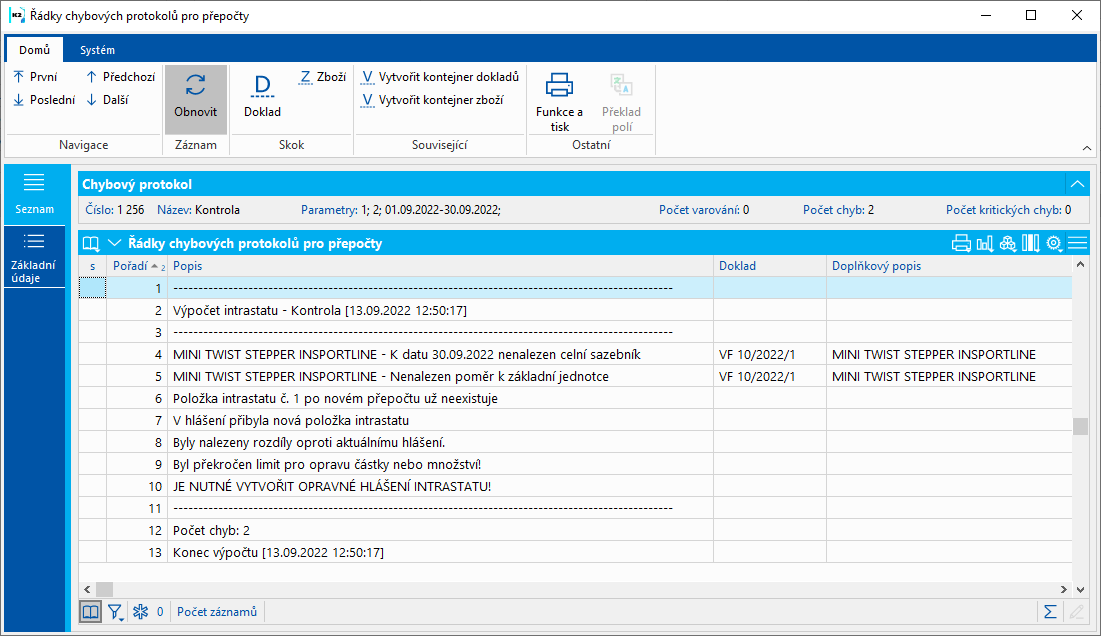Toggle the book icon beside grid title
The image size is (1101, 636).
tap(92, 243)
